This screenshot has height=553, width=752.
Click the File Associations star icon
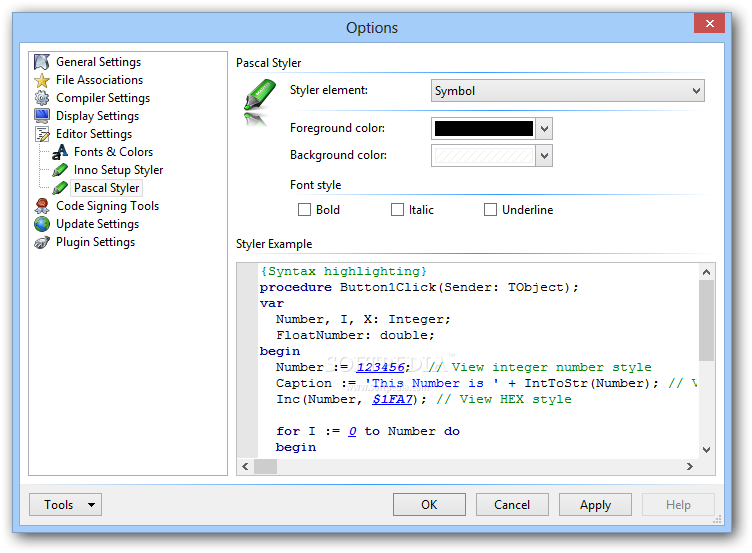click(x=42, y=80)
